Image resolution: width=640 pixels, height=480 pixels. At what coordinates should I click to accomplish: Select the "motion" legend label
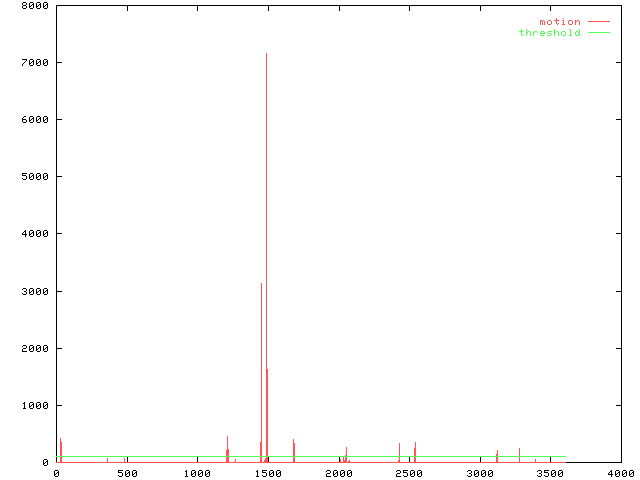click(559, 21)
